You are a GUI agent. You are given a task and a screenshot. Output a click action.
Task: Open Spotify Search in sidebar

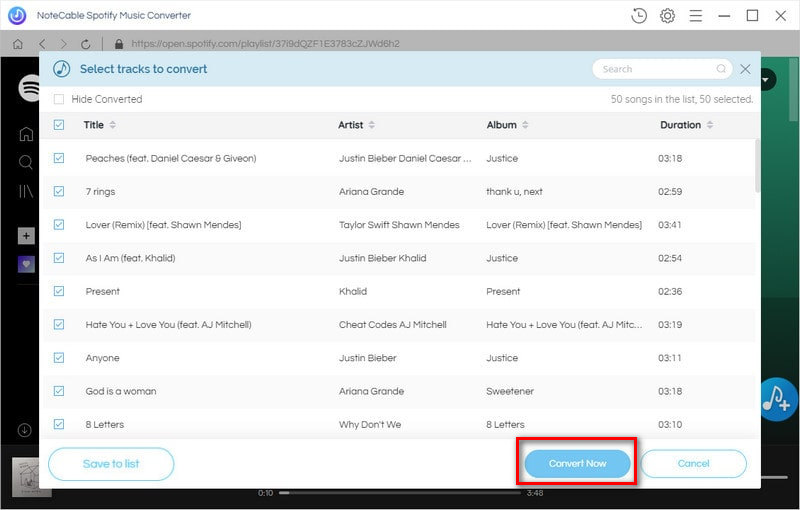tap(26, 162)
